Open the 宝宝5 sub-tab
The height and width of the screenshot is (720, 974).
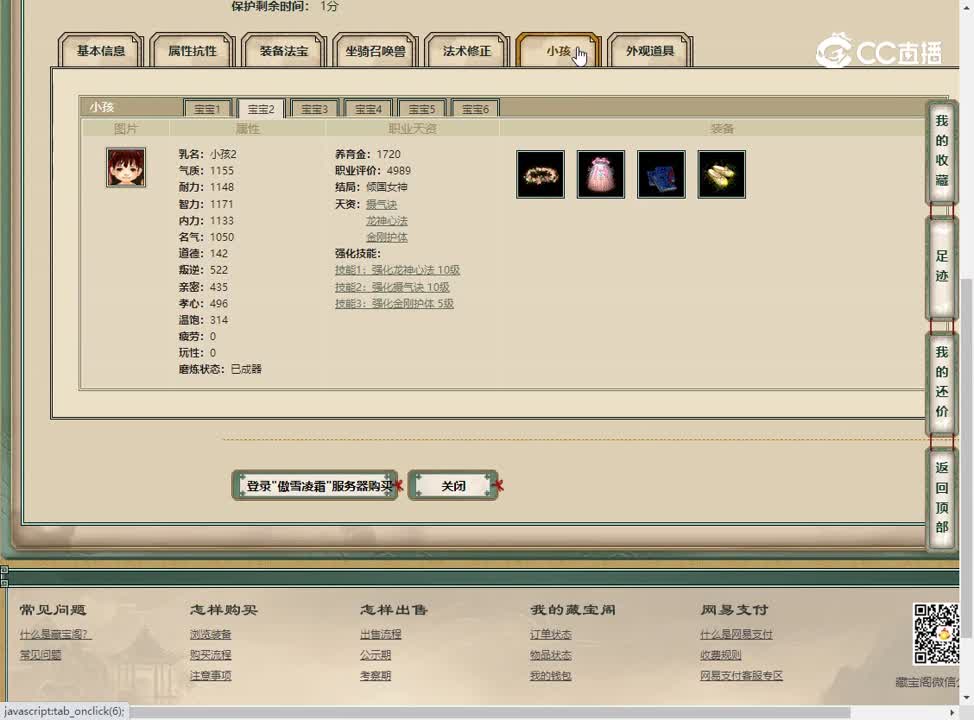point(422,109)
